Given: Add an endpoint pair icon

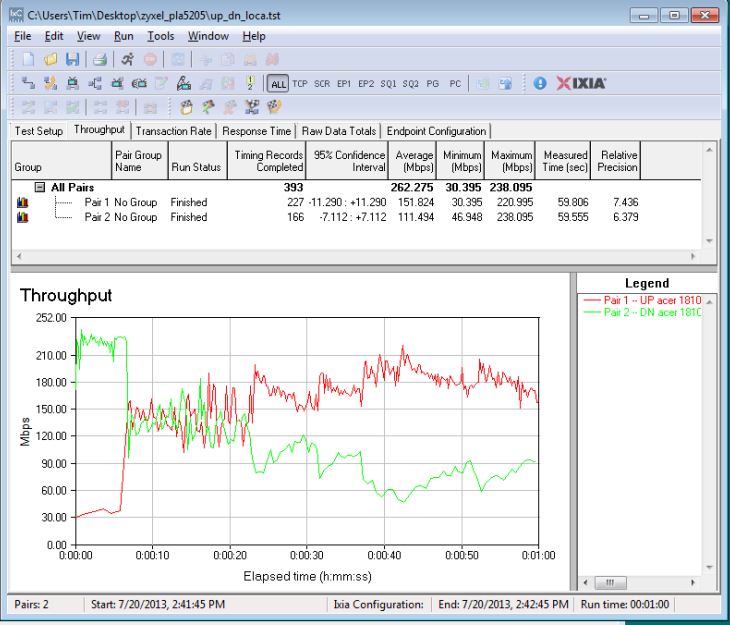Looking at the screenshot, I should pos(28,83).
